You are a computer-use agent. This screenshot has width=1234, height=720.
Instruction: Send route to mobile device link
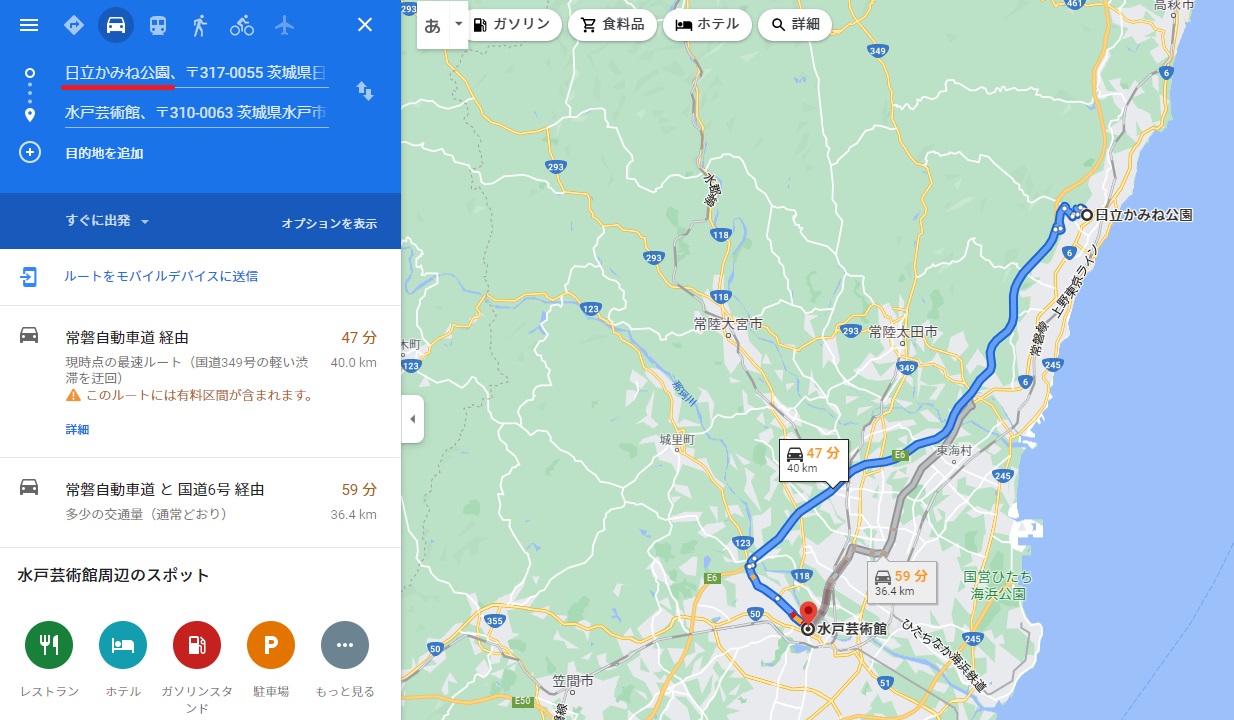point(161,276)
